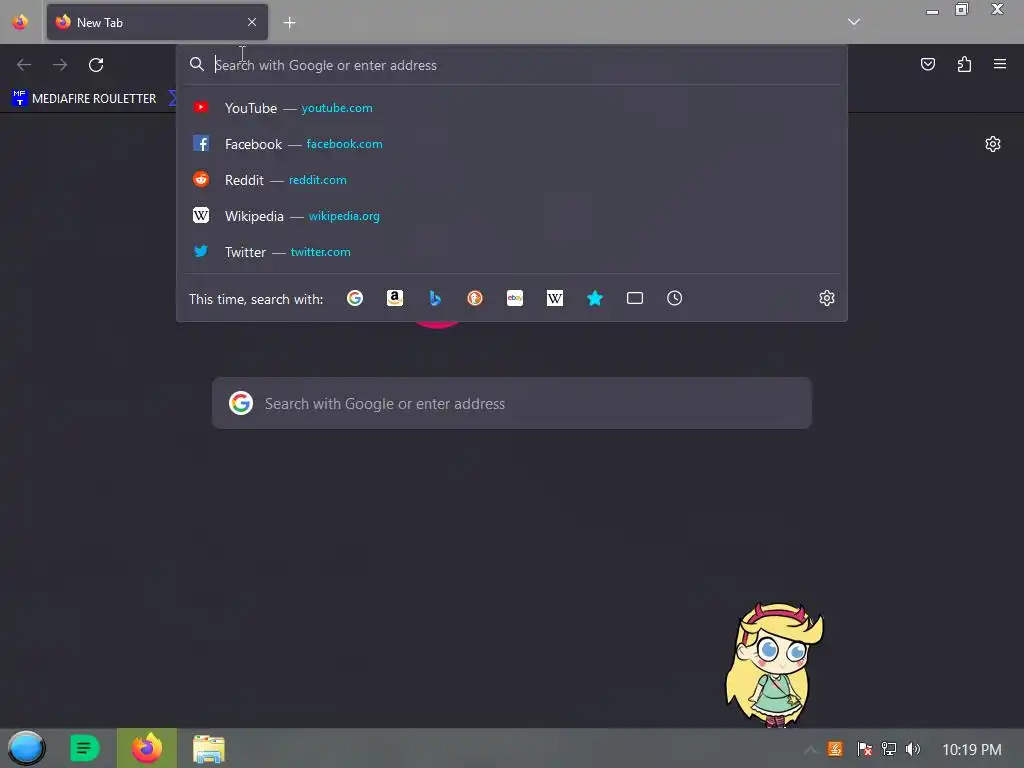Expand the list all tabs chevron
Viewport: 1024px width, 768px height.
[x=854, y=22]
